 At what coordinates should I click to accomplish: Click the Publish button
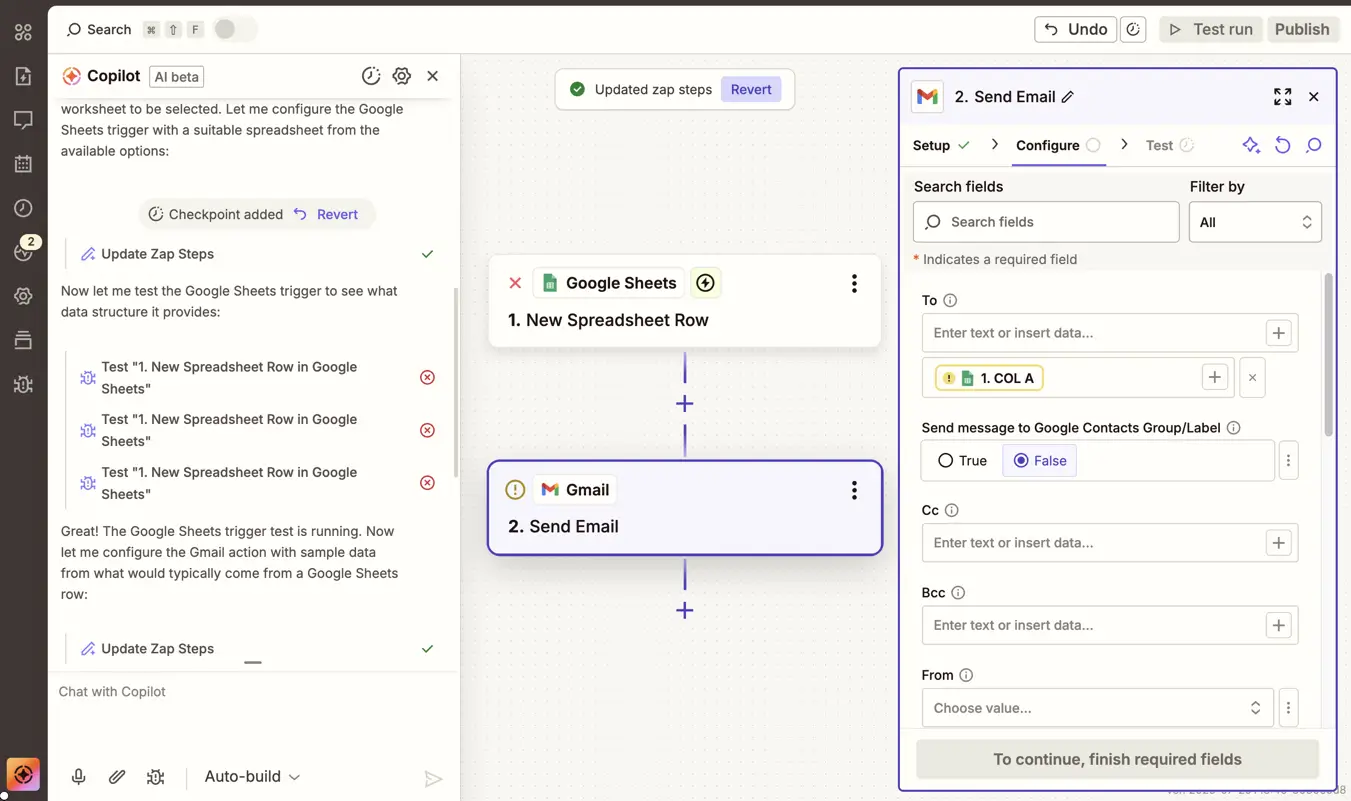[1303, 29]
